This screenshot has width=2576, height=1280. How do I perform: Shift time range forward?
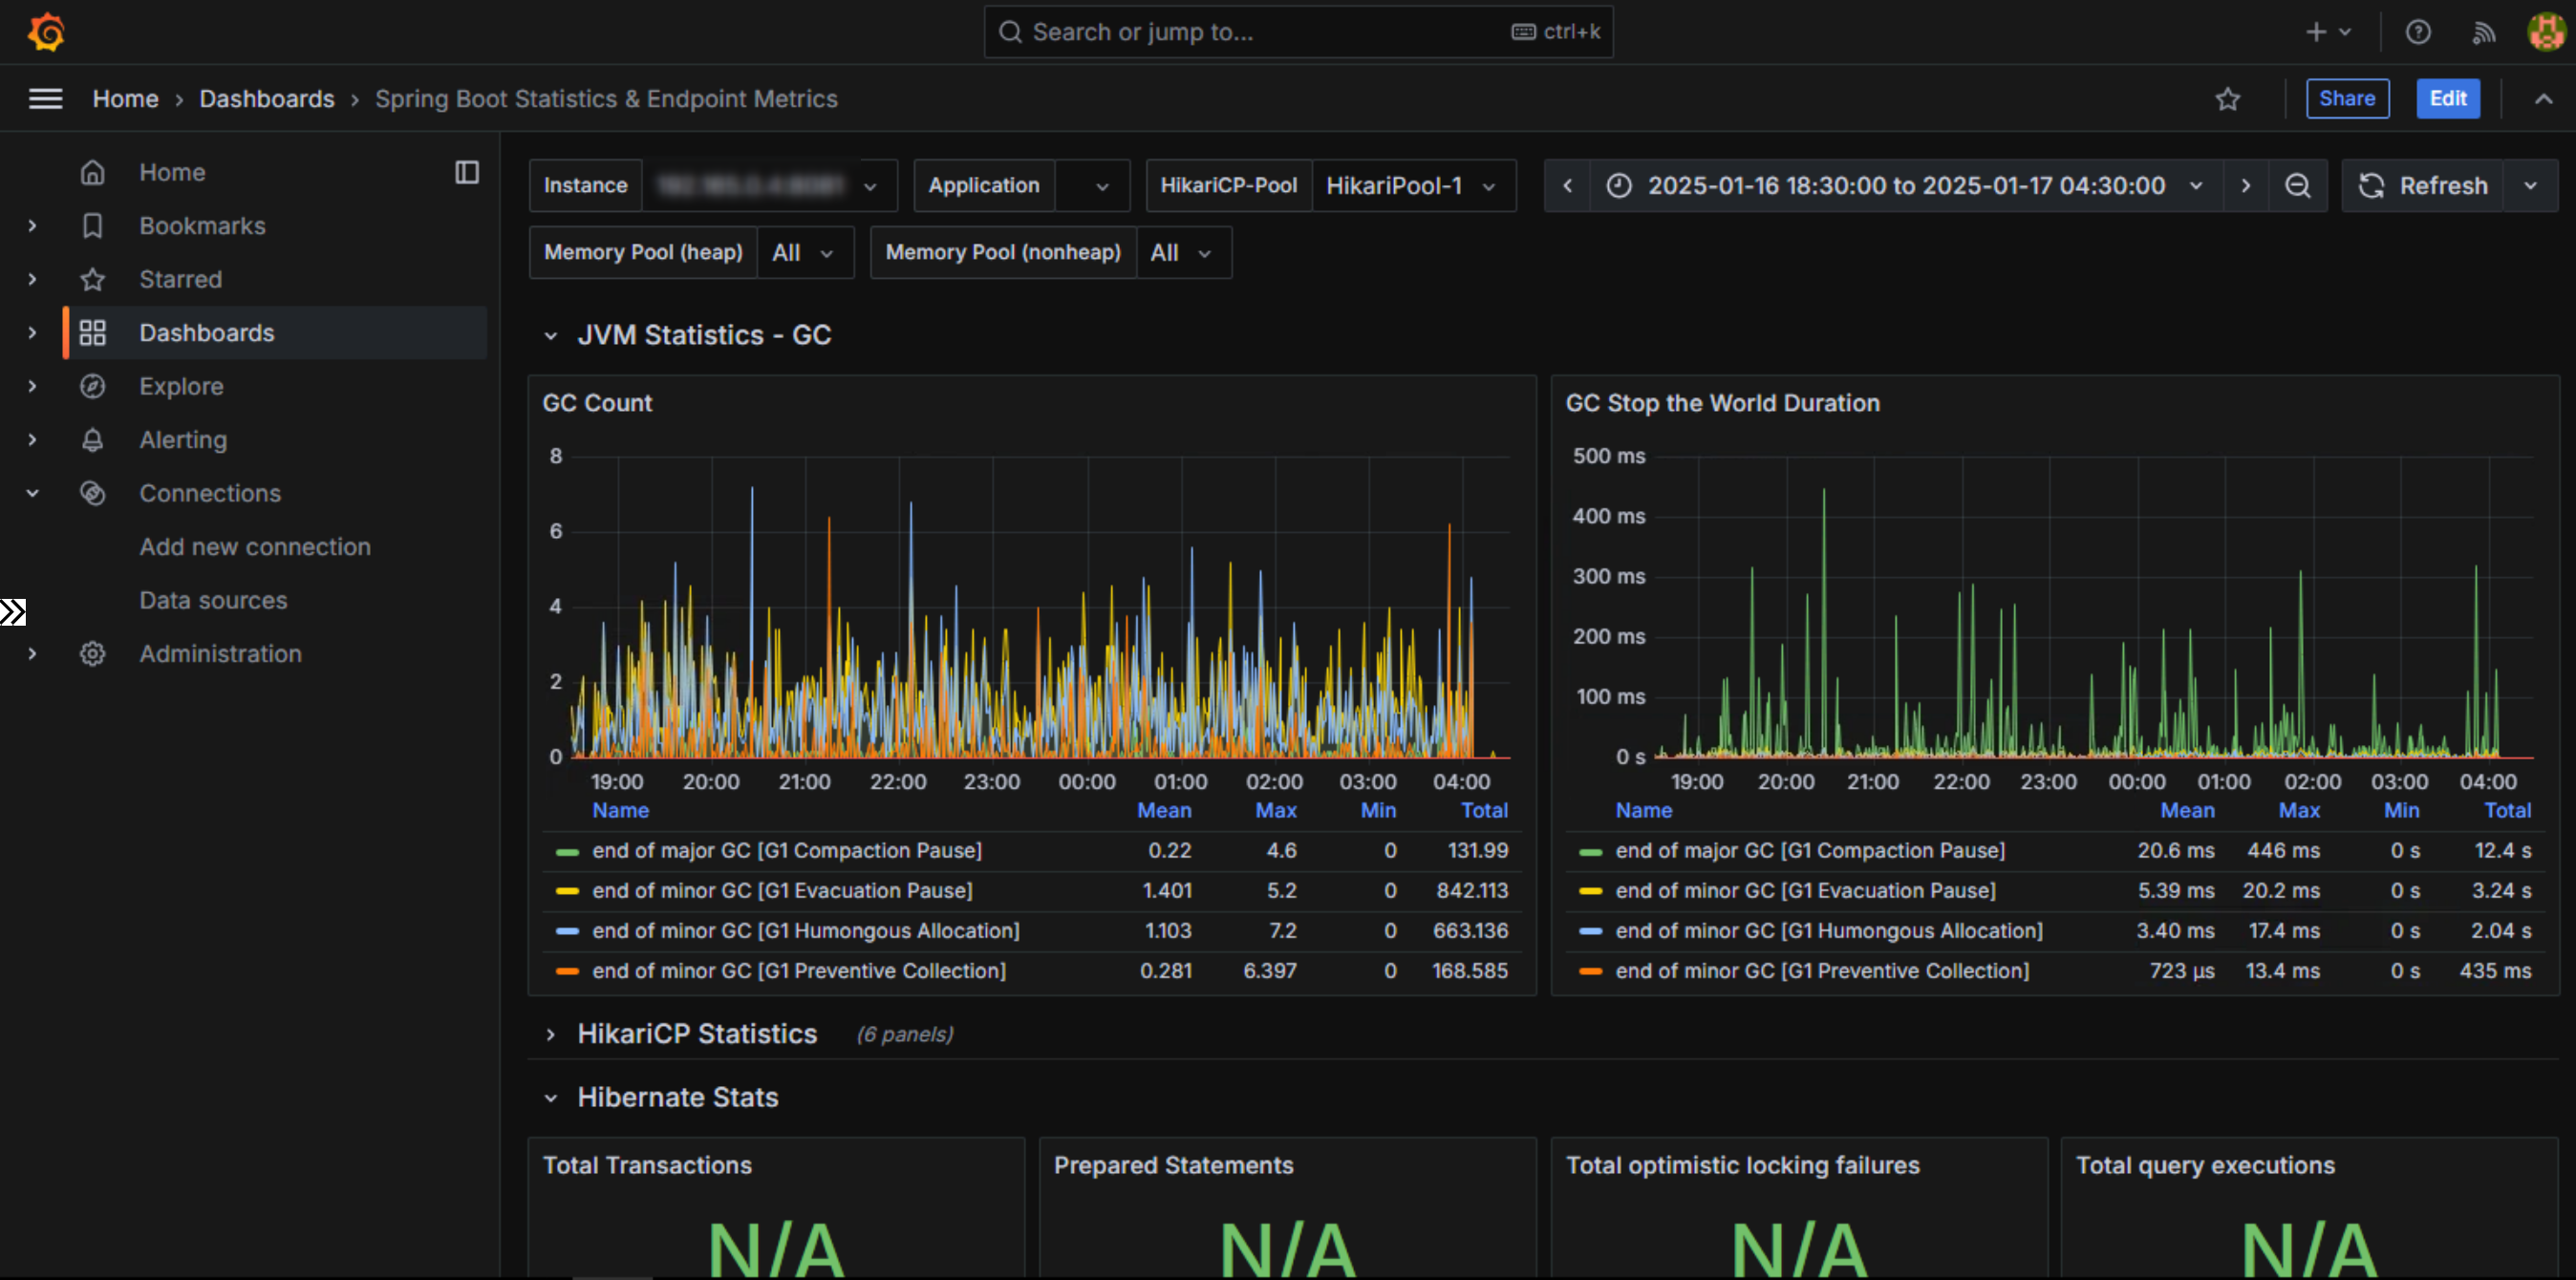2245,186
